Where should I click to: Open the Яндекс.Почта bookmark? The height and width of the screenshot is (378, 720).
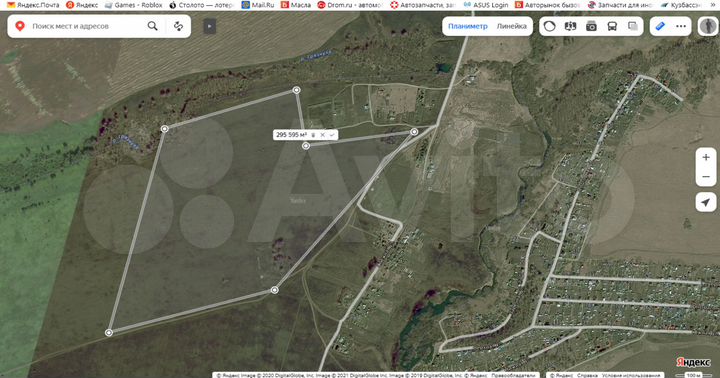pos(34,5)
